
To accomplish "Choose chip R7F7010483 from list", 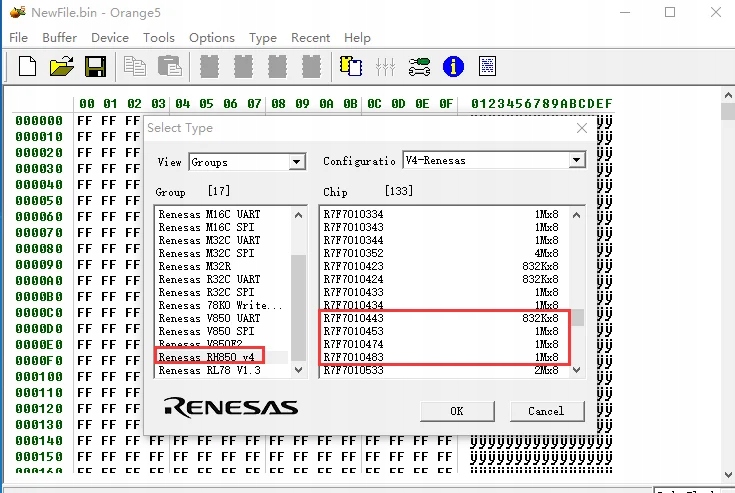I will point(354,357).
